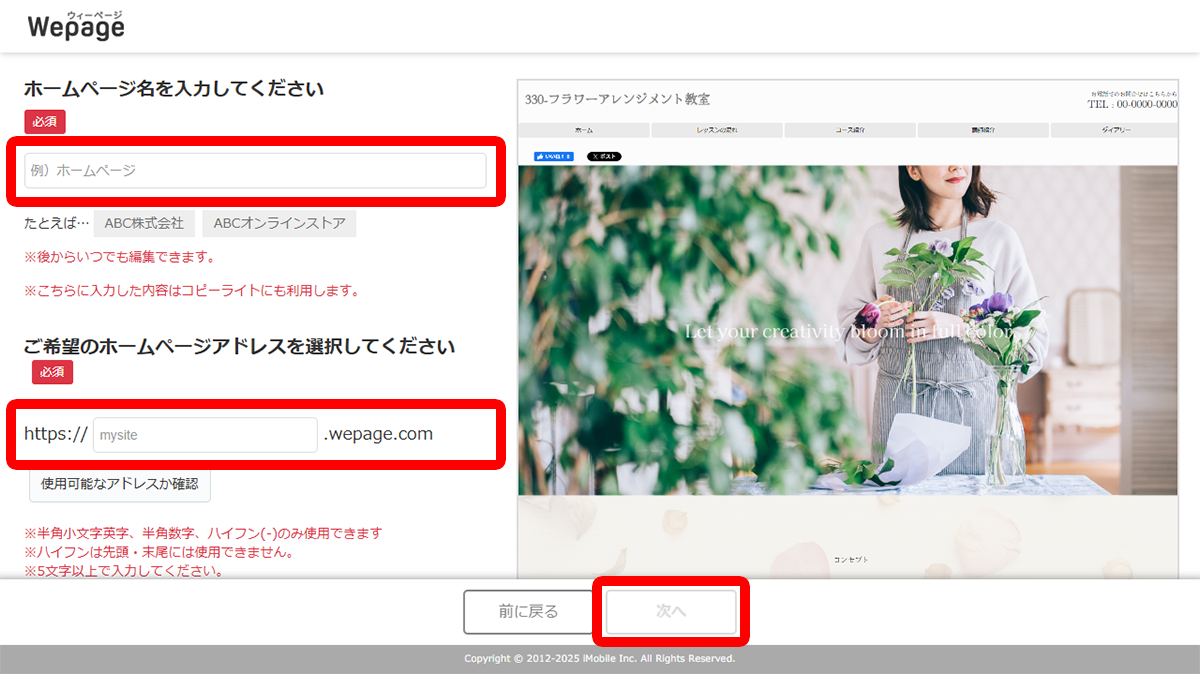The height and width of the screenshot is (674, 1200).
Task: Switch to the コース紹介 preview tab
Action: pyautogui.click(x=849, y=129)
